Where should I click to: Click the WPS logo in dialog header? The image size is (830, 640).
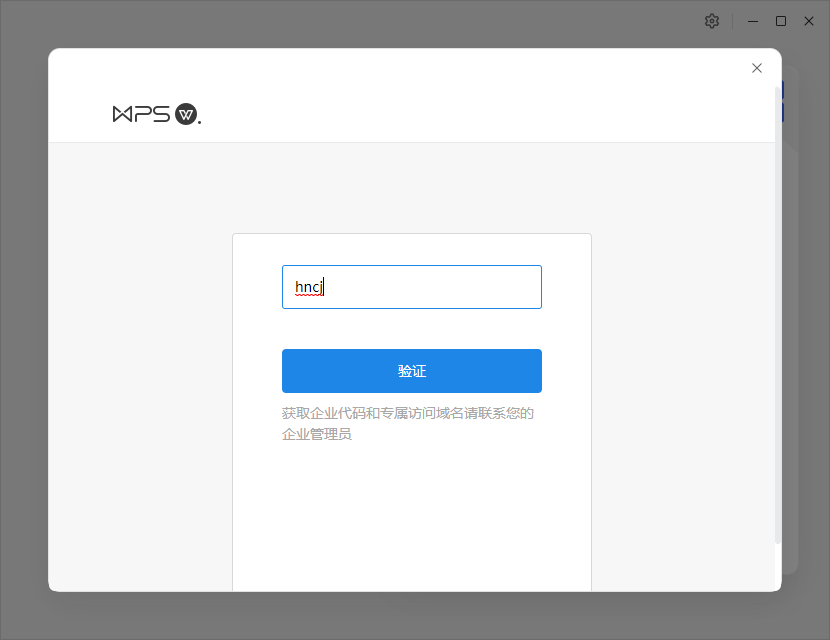coord(157,114)
